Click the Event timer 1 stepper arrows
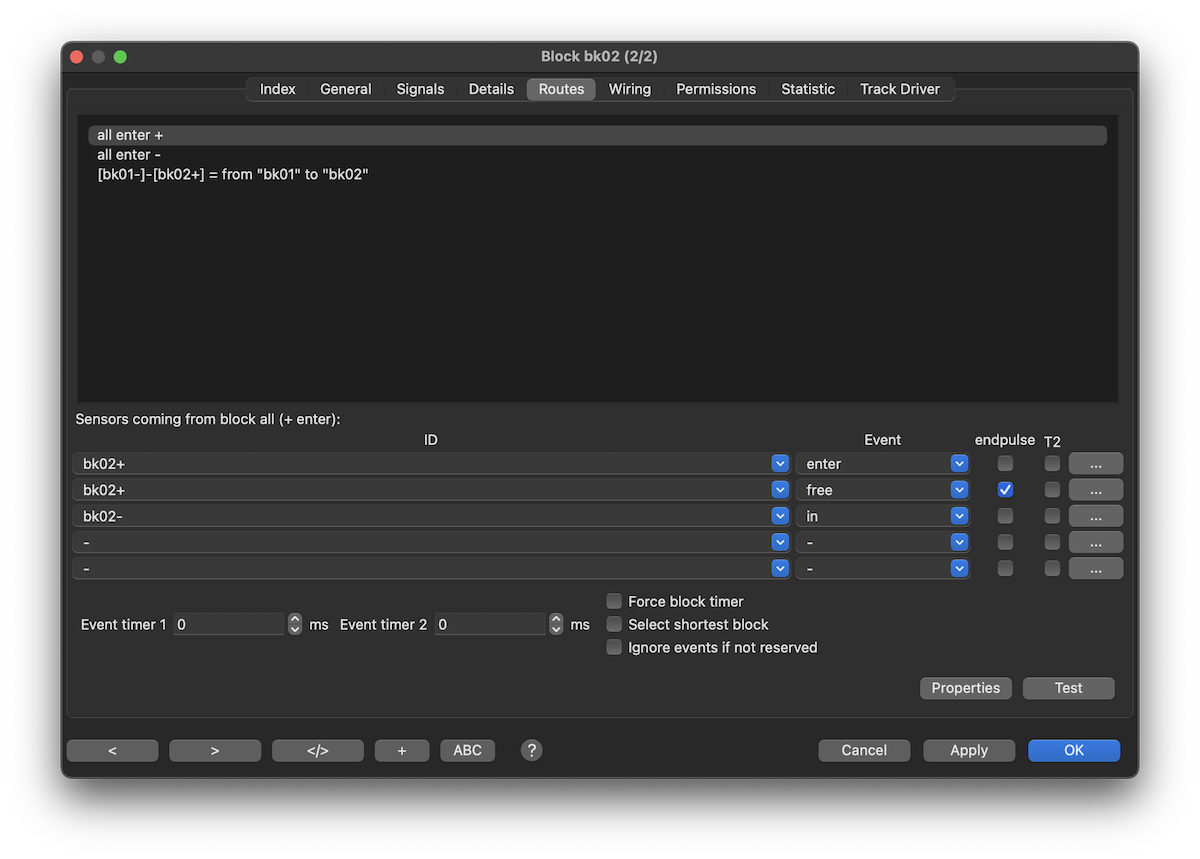Image resolution: width=1200 pixels, height=859 pixels. 295,624
